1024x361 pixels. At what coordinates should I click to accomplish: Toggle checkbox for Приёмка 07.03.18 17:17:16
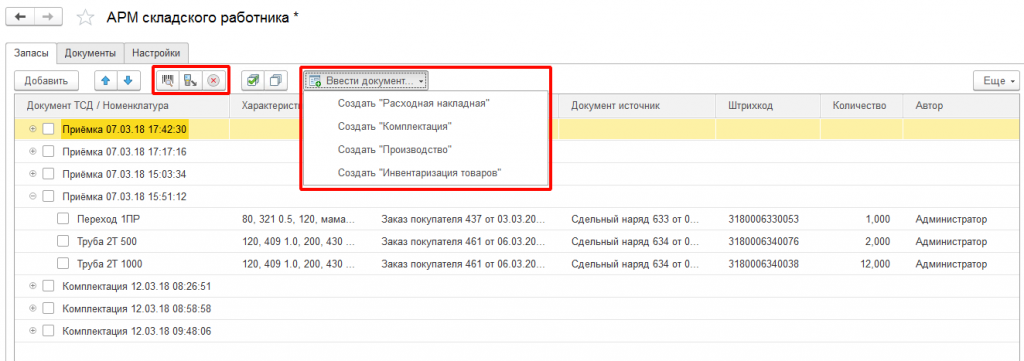(48, 151)
